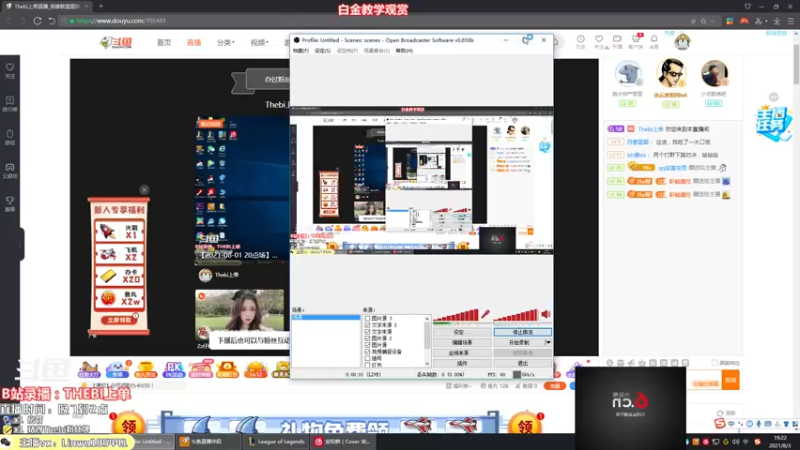
Task: Collapse the 主播任务 floating badge
Action: coord(774,97)
